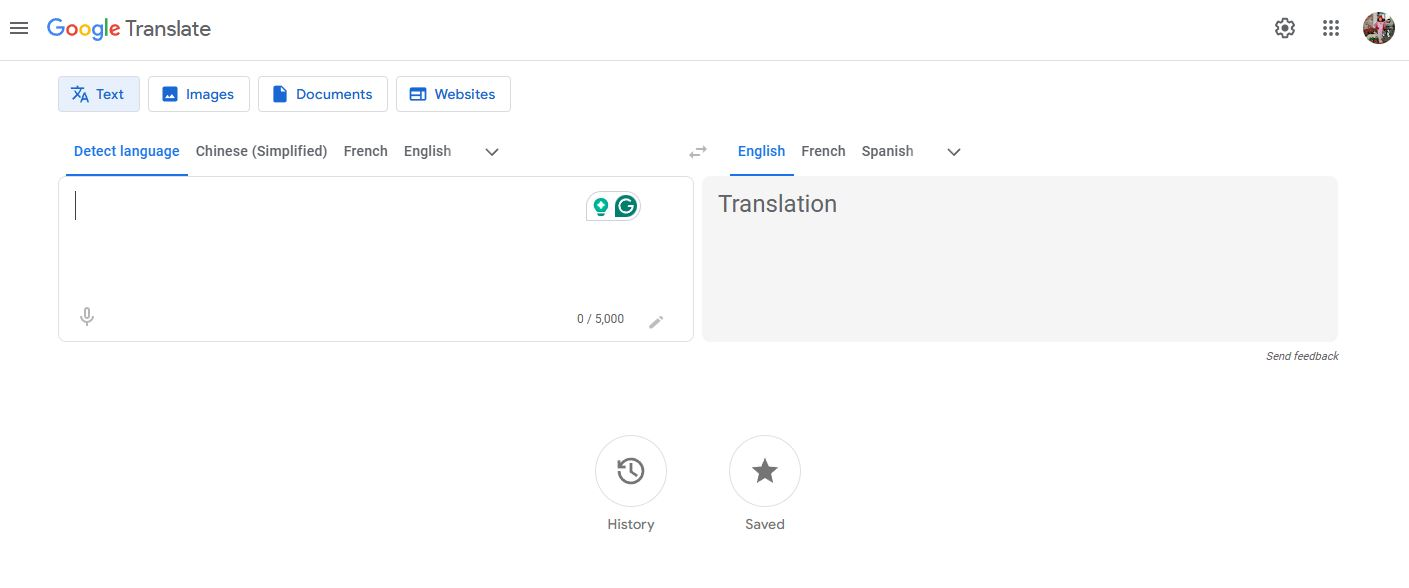Open Saved translations
This screenshot has width=1409, height=588.
[764, 471]
